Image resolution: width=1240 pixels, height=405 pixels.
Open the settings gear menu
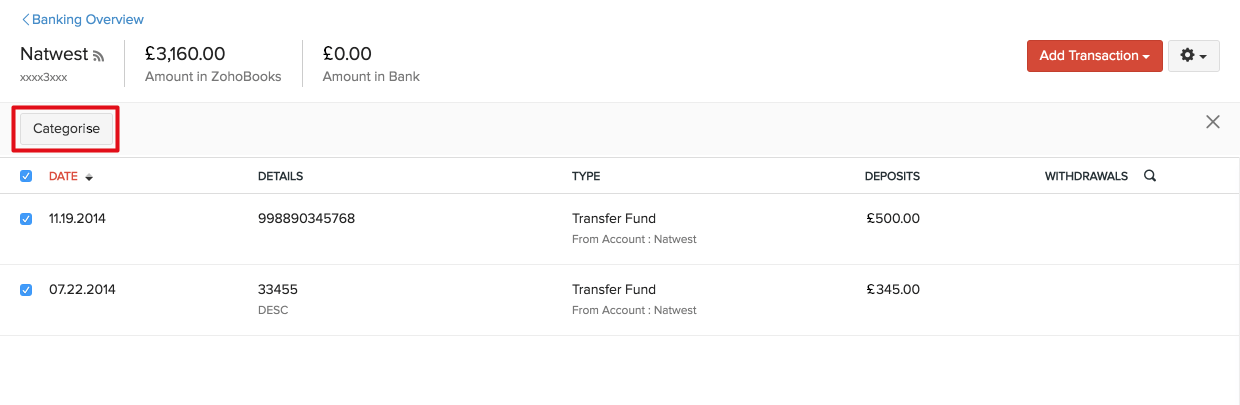pos(1193,56)
